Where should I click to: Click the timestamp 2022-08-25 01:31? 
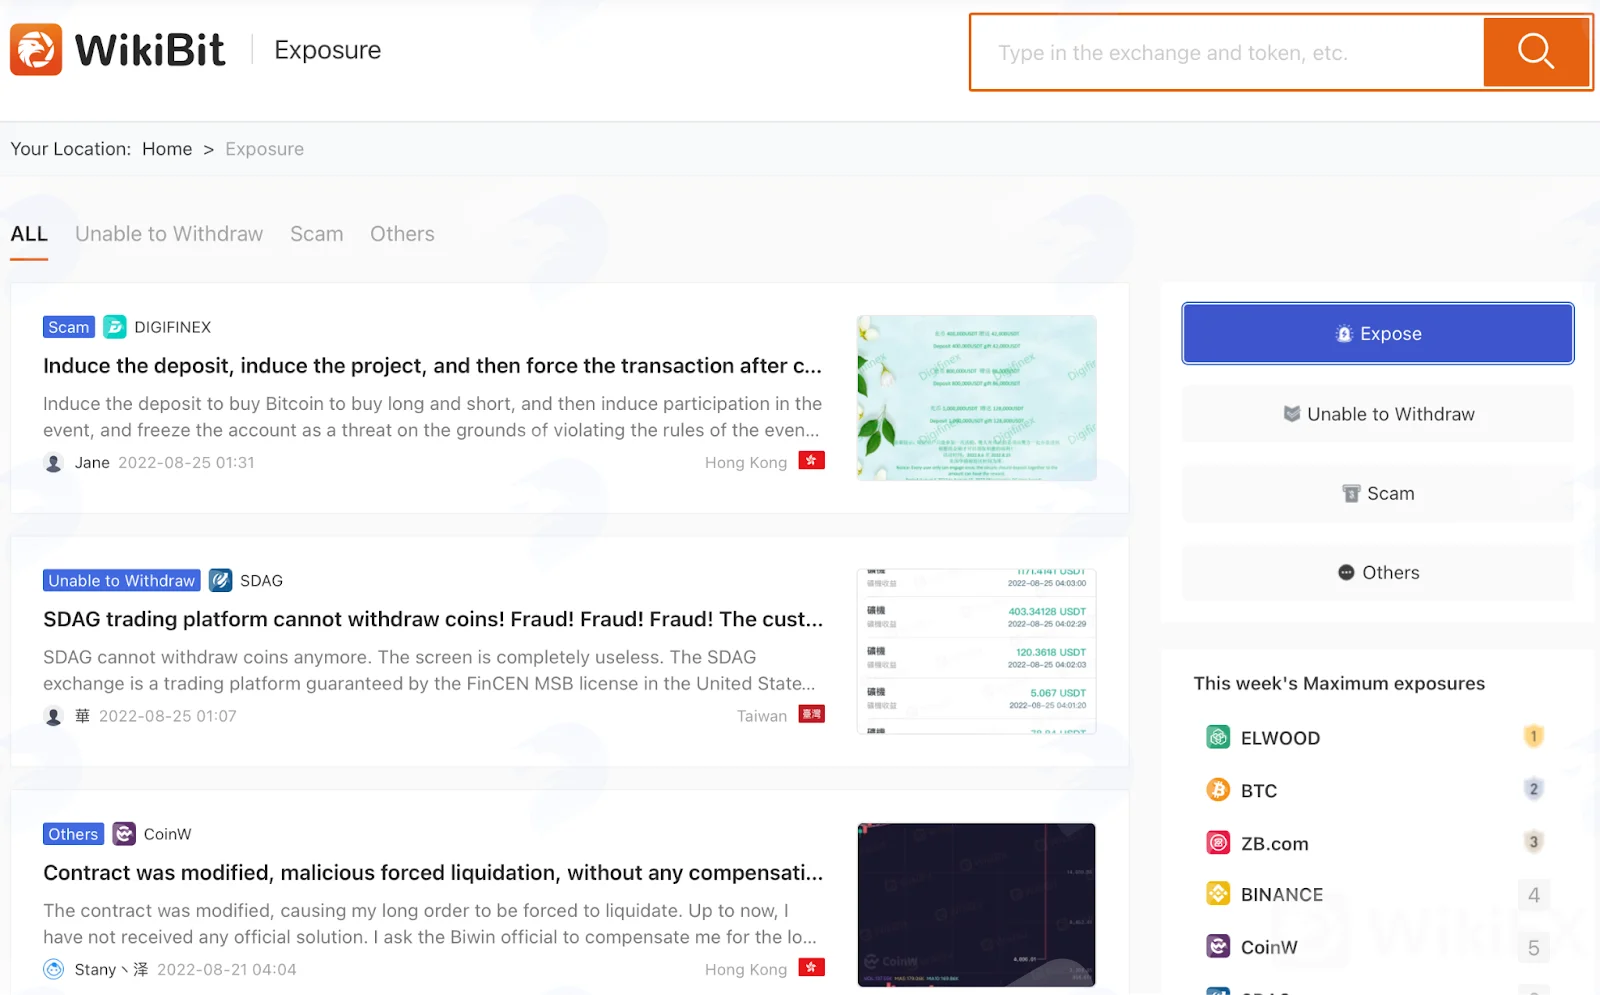186,463
